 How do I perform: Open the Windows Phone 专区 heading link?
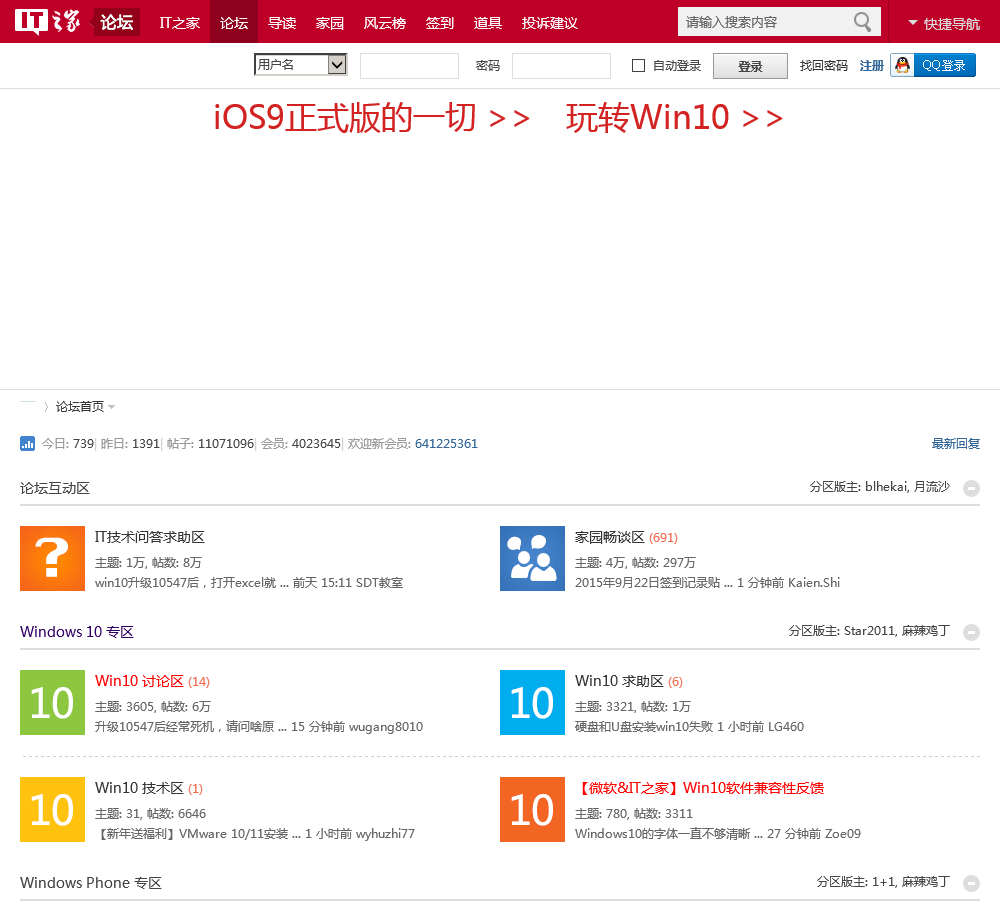coord(91,883)
